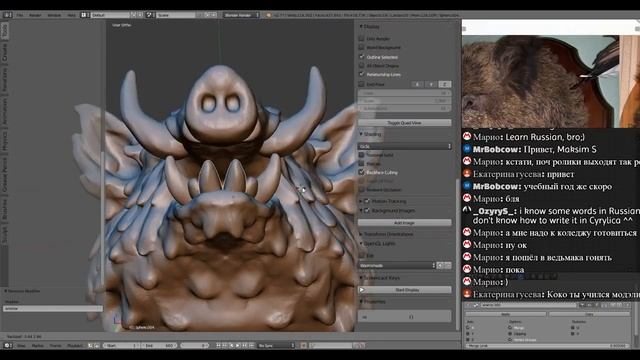
Task: Click the grid Subdivisions value field
Action: (x=405, y=108)
